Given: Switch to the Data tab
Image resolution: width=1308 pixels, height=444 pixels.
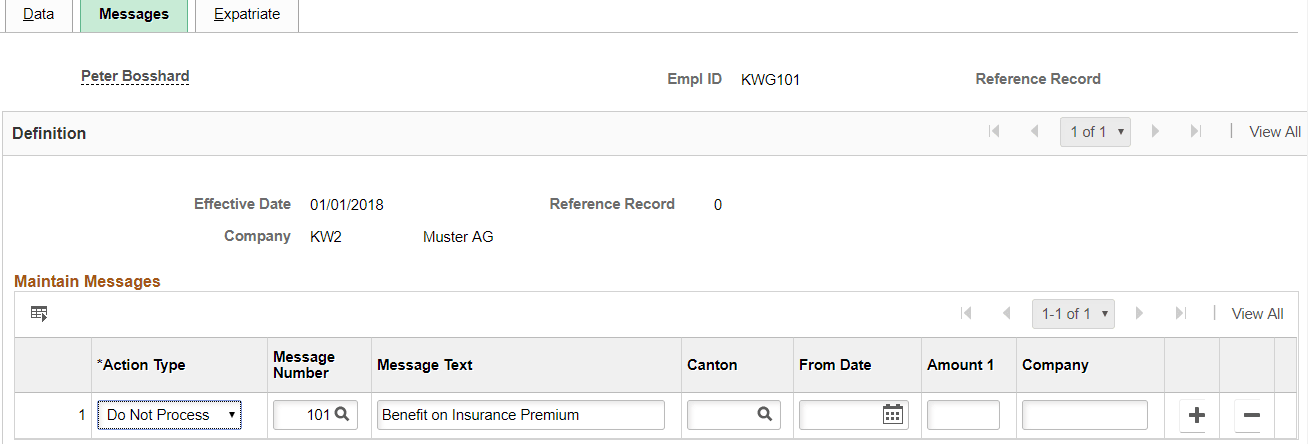Looking at the screenshot, I should [38, 15].
